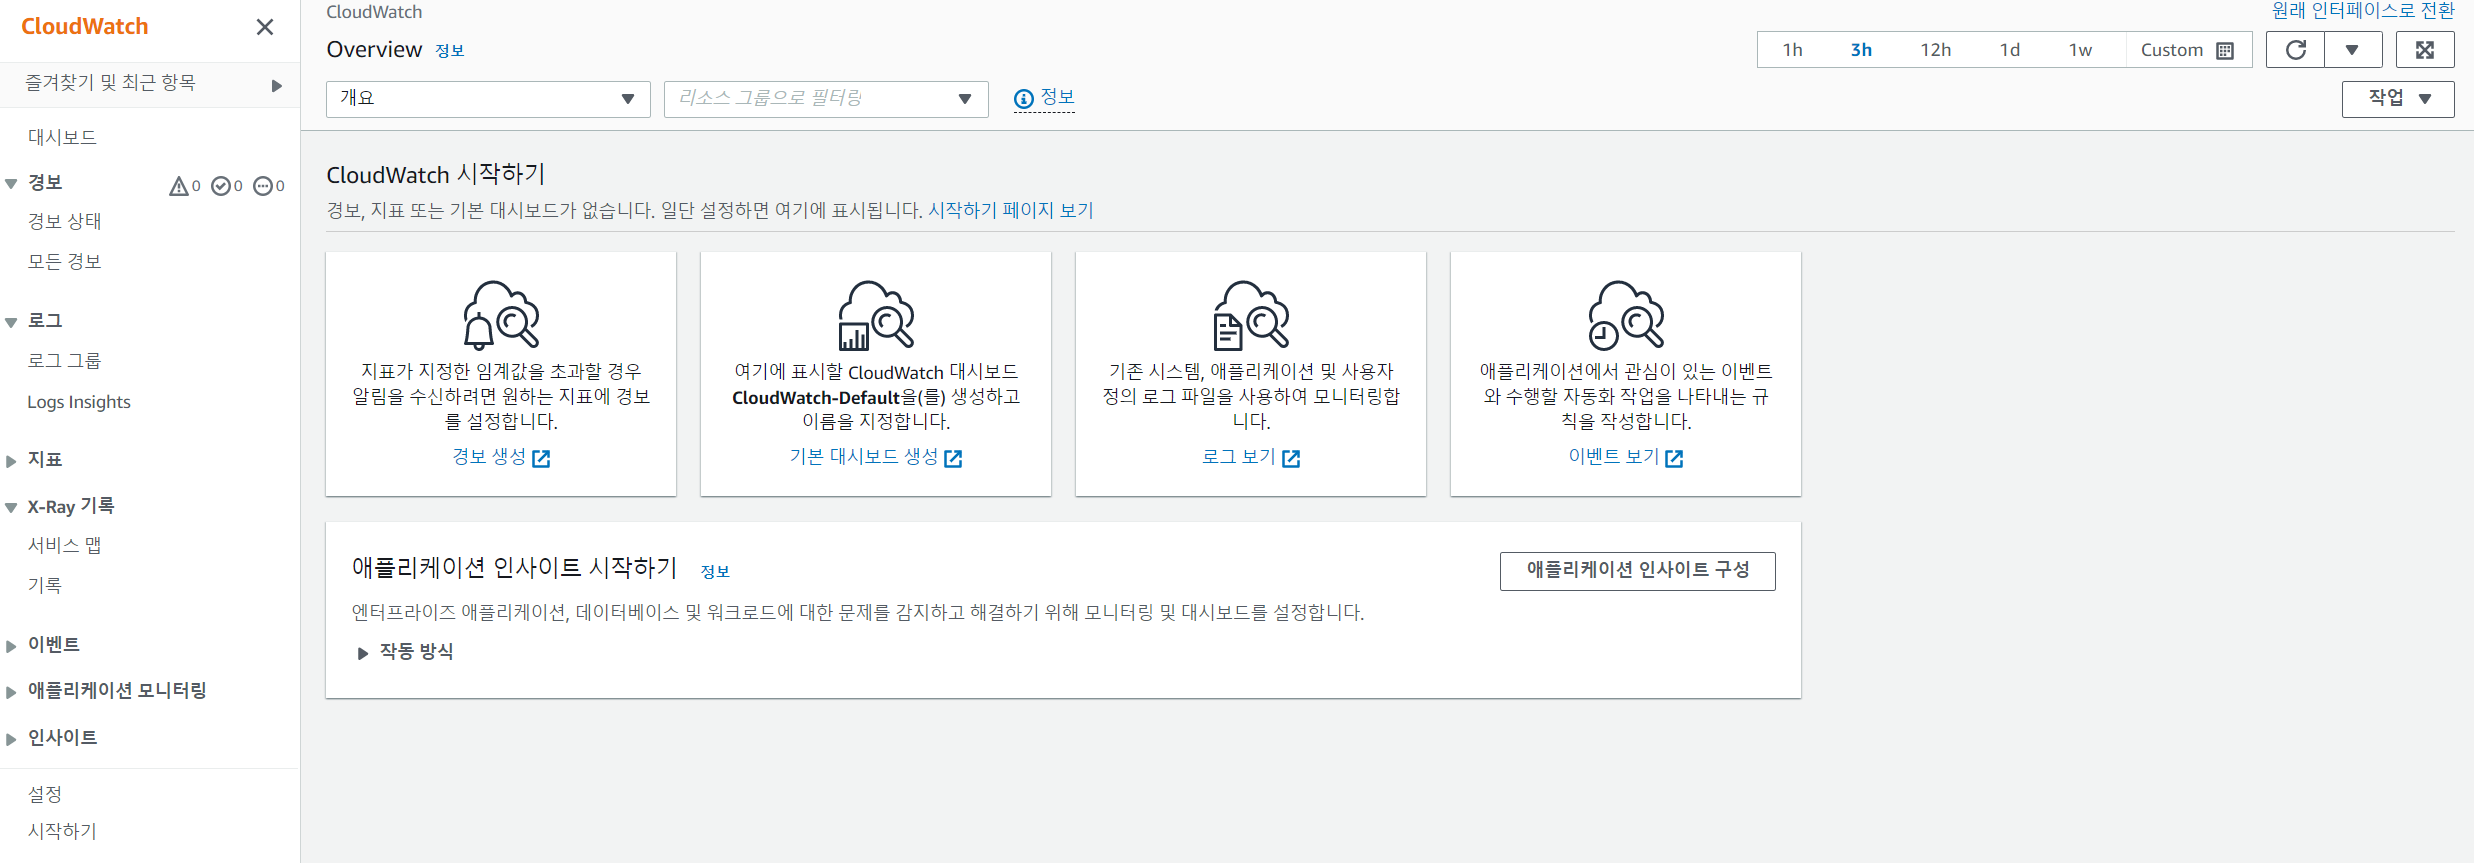The width and height of the screenshot is (2474, 863).
Task: Open the 작업 actions dropdown
Action: pyautogui.click(x=2398, y=99)
